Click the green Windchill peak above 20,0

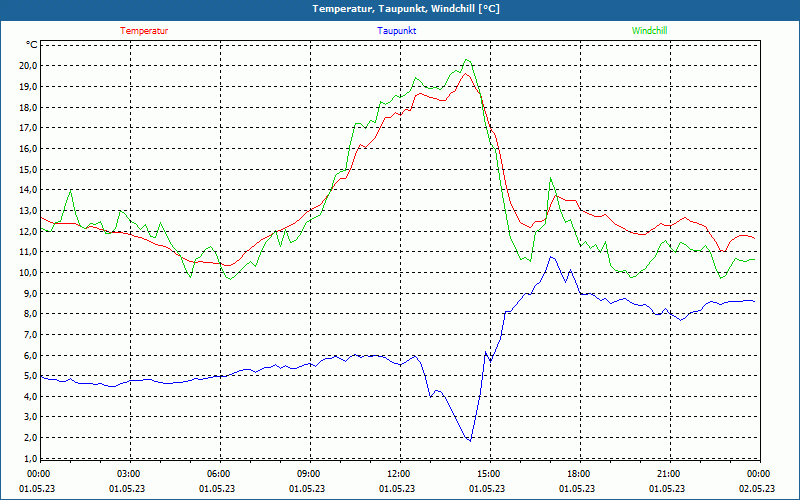[466, 60]
